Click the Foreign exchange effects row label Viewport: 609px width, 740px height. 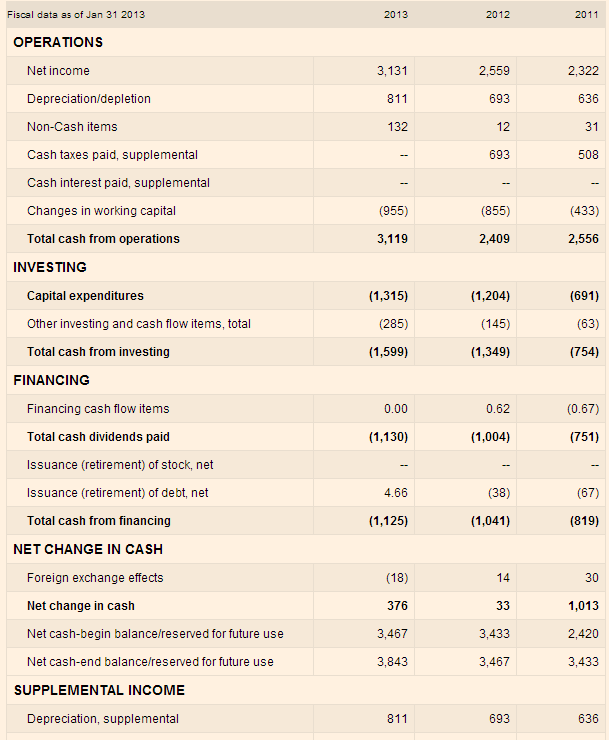95,578
